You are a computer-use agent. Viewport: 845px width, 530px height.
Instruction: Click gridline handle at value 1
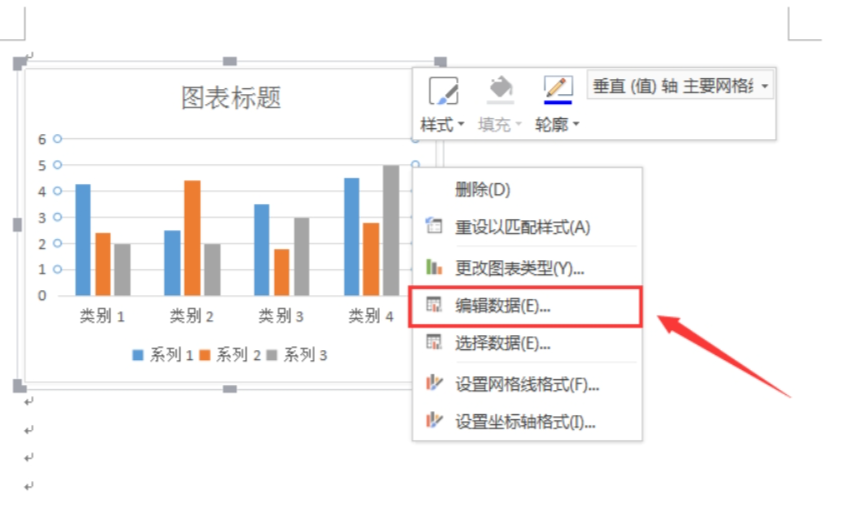(57, 269)
